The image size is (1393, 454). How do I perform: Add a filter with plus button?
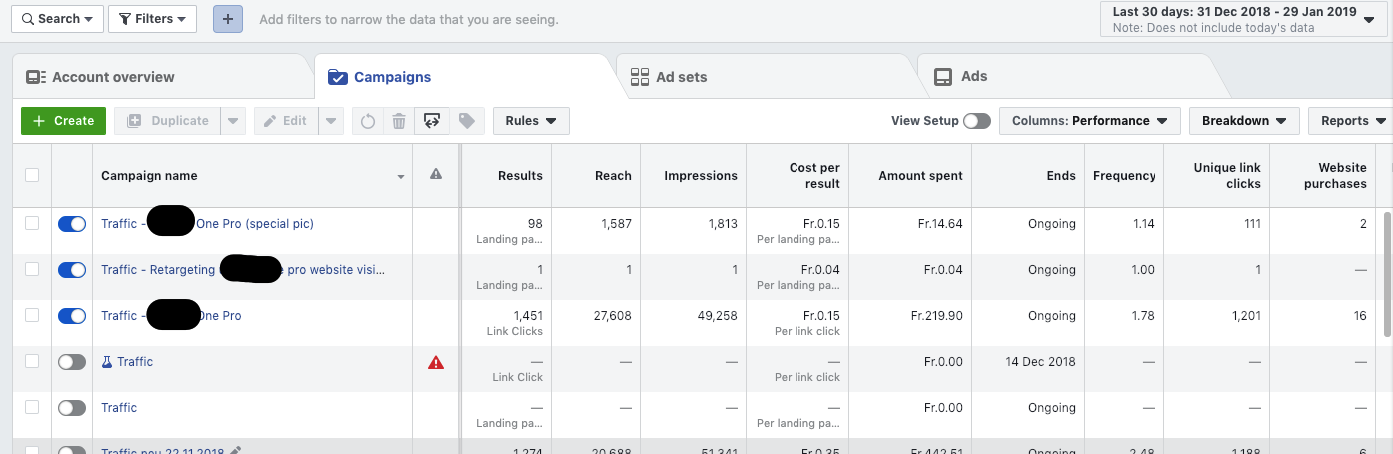pyautogui.click(x=228, y=19)
